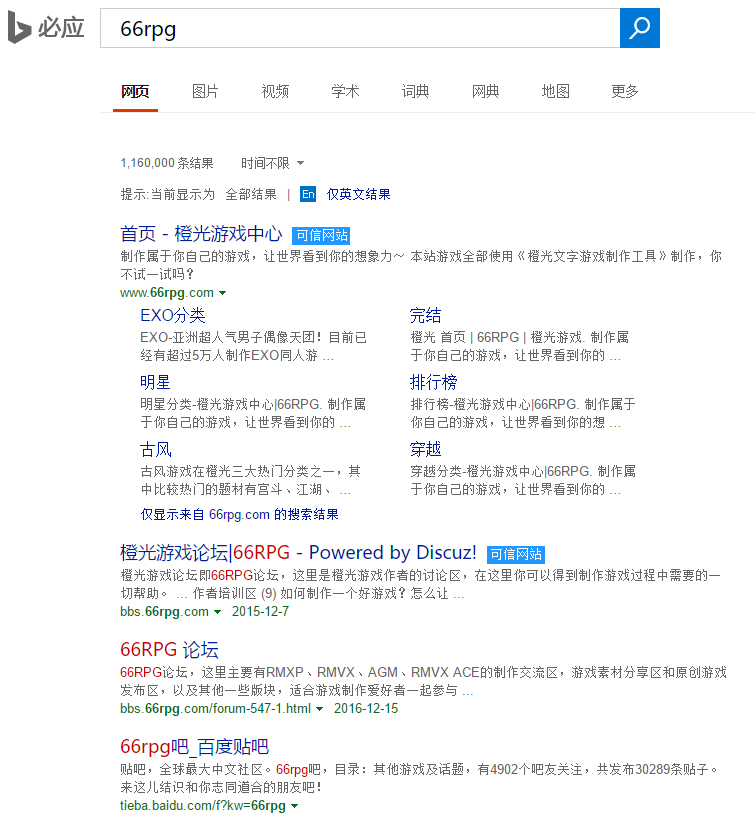
Task: Focus the search box containing 66rpg
Action: pyautogui.click(x=360, y=28)
